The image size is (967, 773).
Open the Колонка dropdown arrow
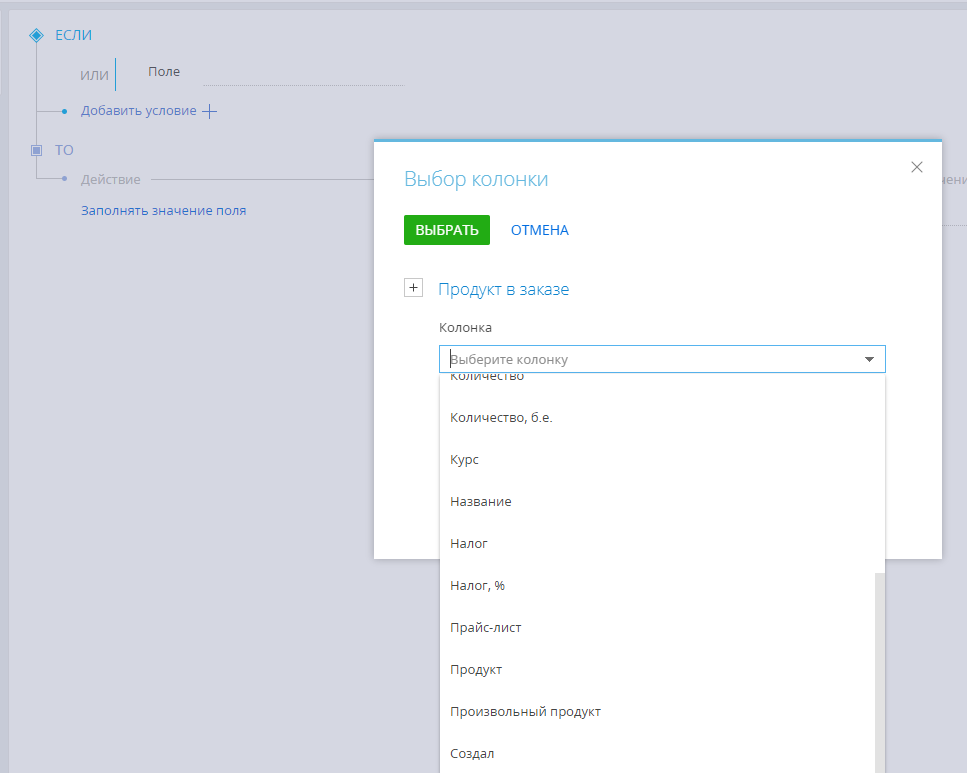(869, 359)
